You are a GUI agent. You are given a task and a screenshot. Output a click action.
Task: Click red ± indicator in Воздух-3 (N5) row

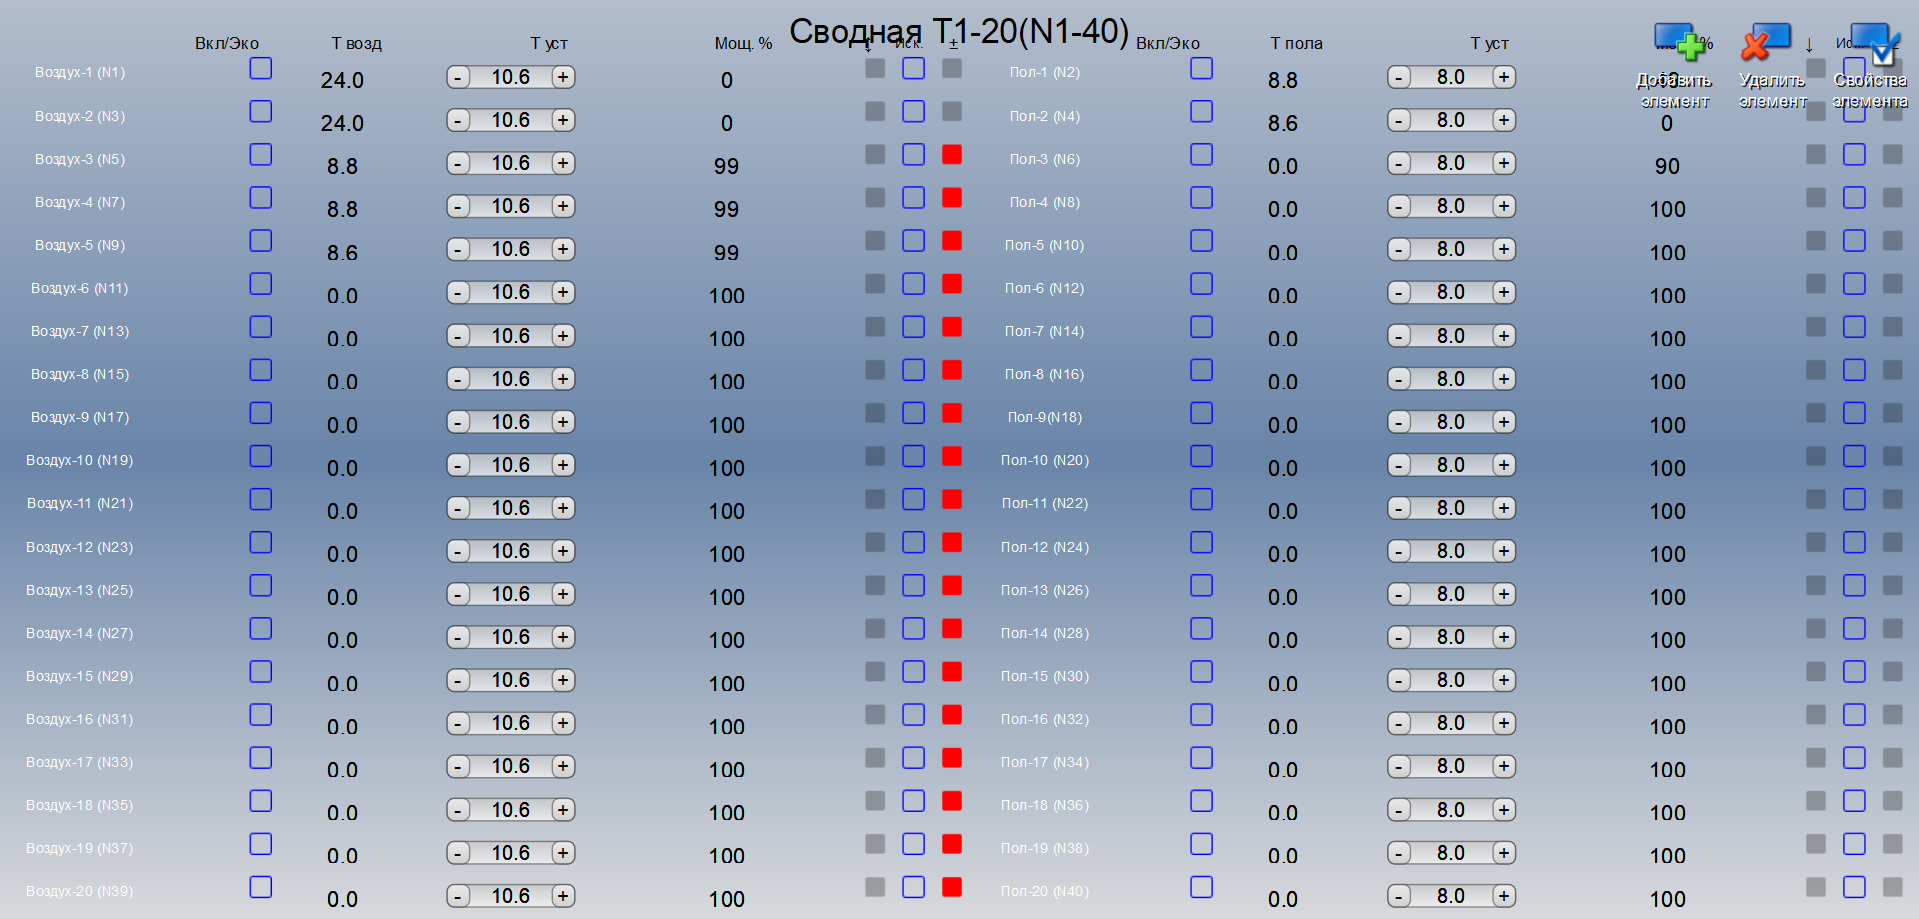coord(952,154)
